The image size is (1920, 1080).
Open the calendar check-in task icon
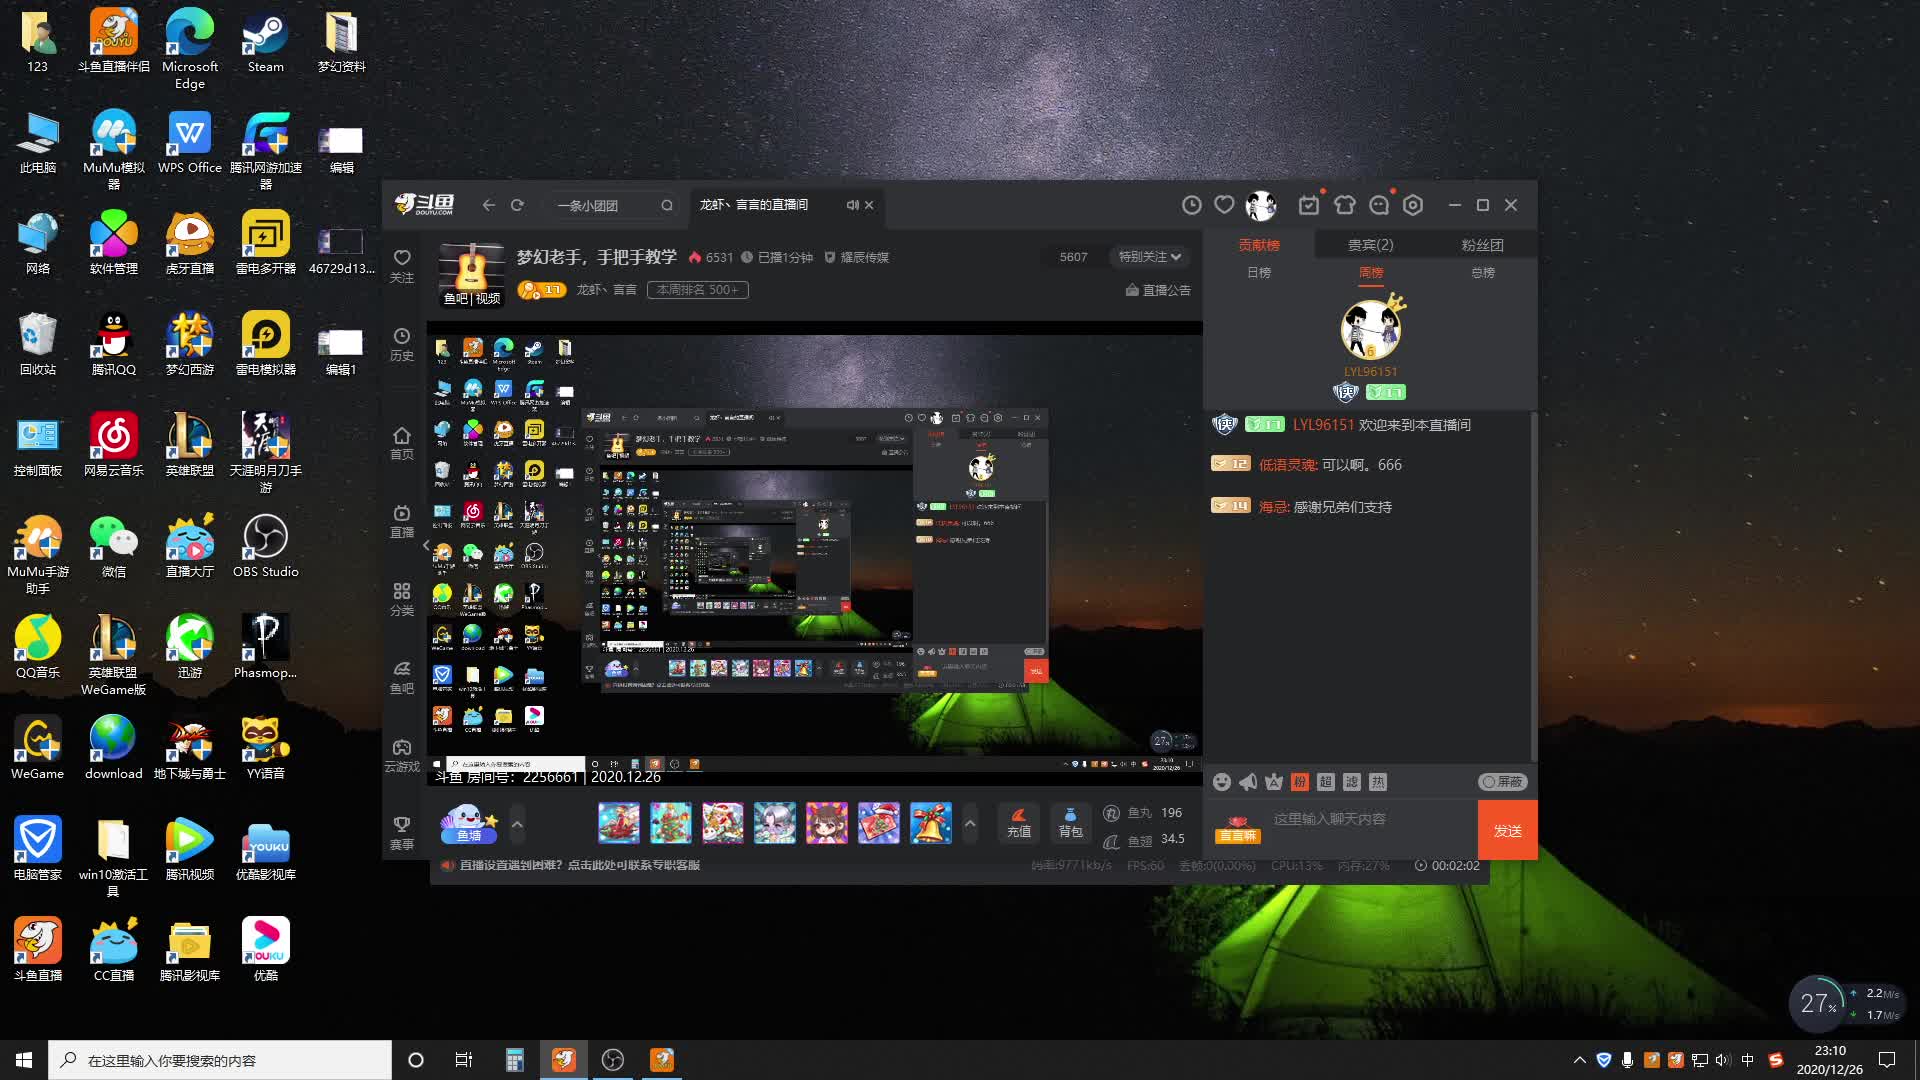(1308, 205)
